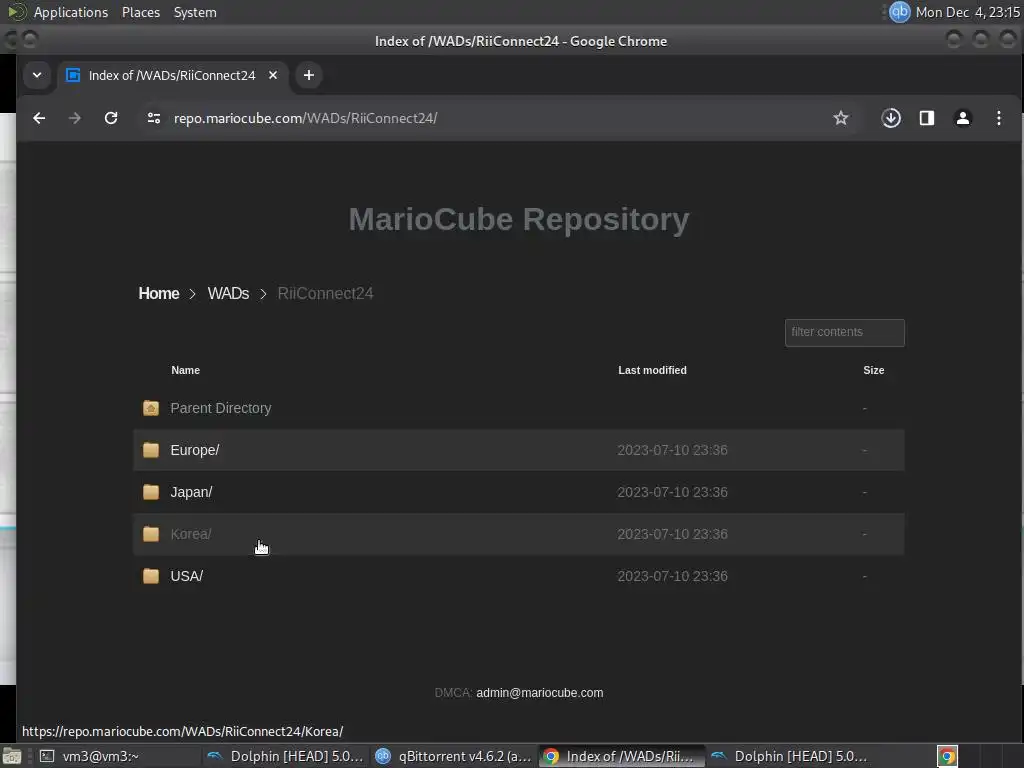The image size is (1024, 768).
Task: Switch to the last Dolphin [HEAD] taskbar entry
Action: (x=789, y=756)
